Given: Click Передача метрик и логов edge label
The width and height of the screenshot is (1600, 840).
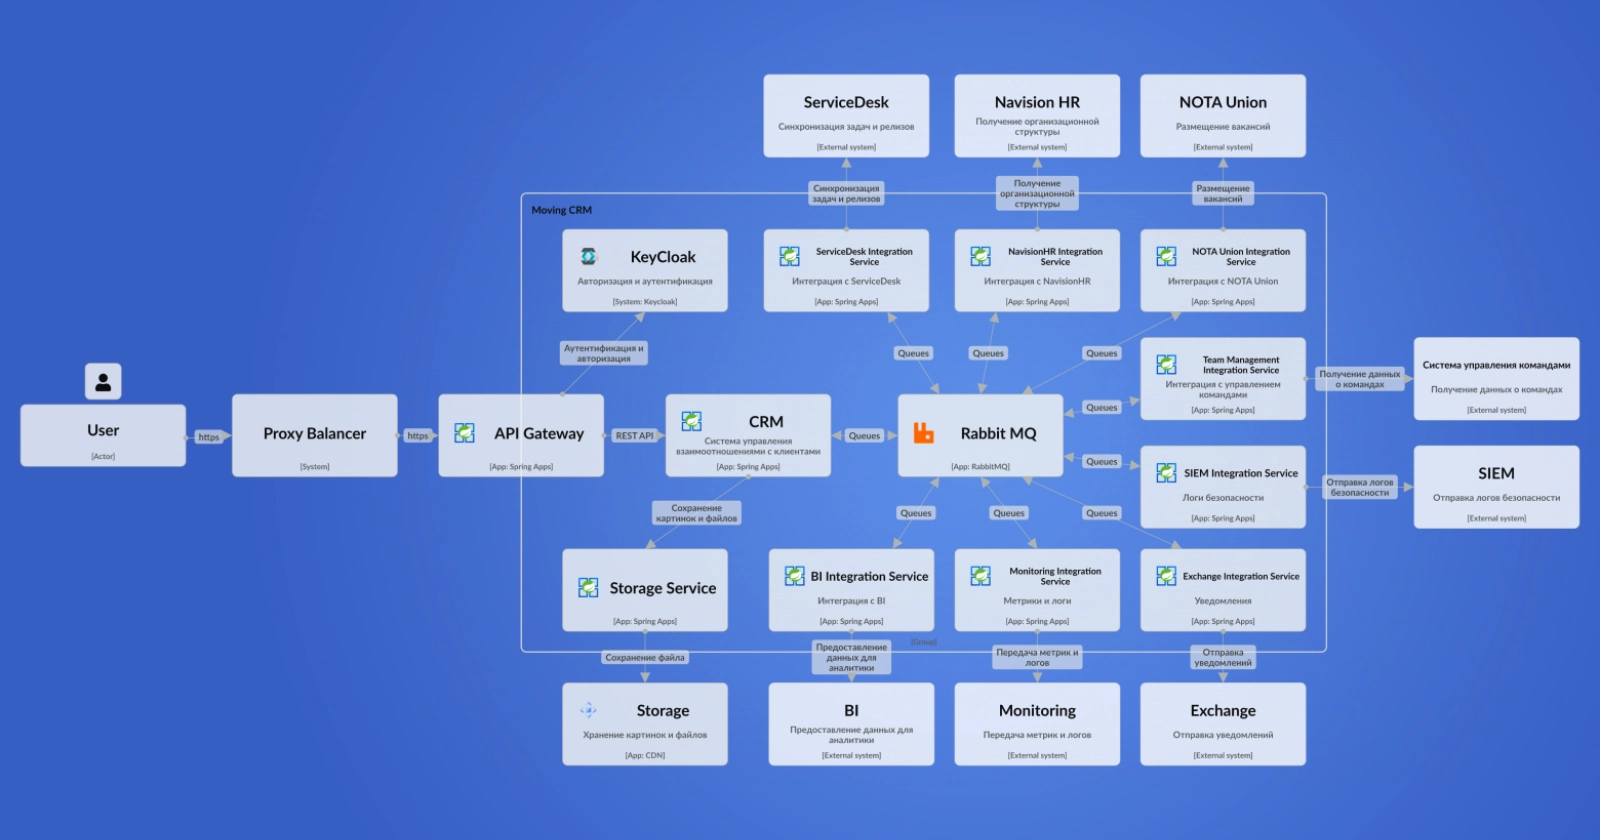Looking at the screenshot, I should click(x=1037, y=657).
